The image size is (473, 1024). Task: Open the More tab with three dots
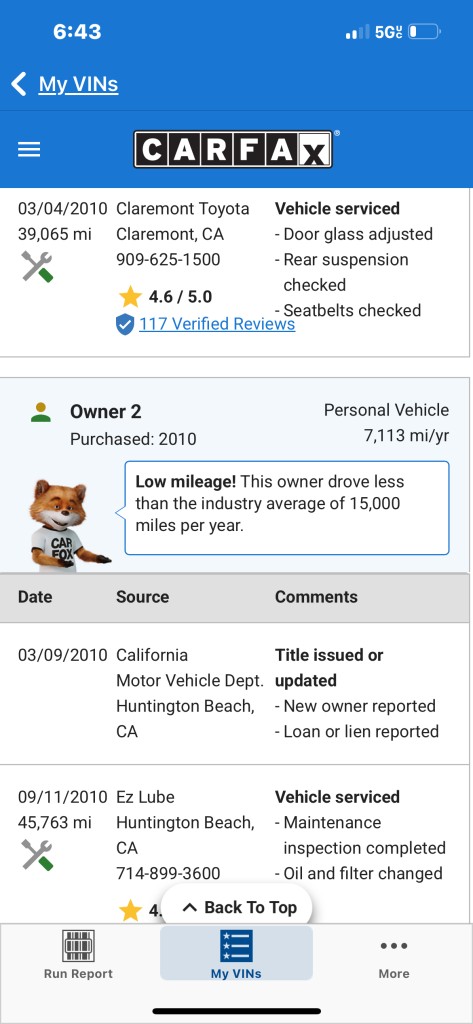pos(394,957)
